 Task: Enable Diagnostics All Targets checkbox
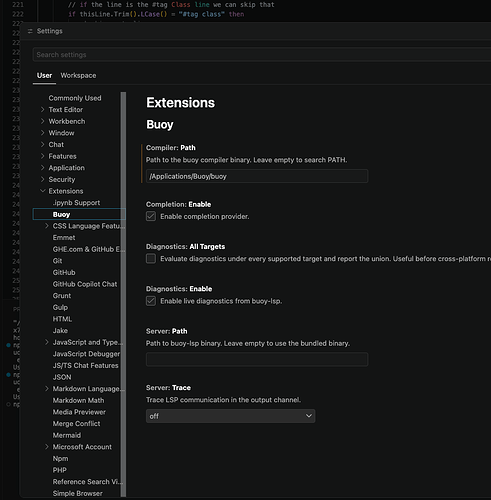[x=151, y=259]
